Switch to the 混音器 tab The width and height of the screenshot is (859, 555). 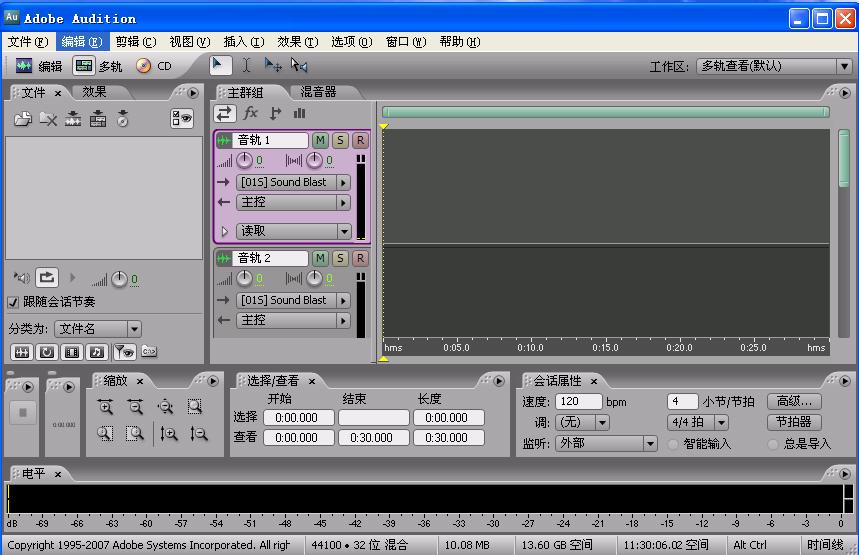318,92
